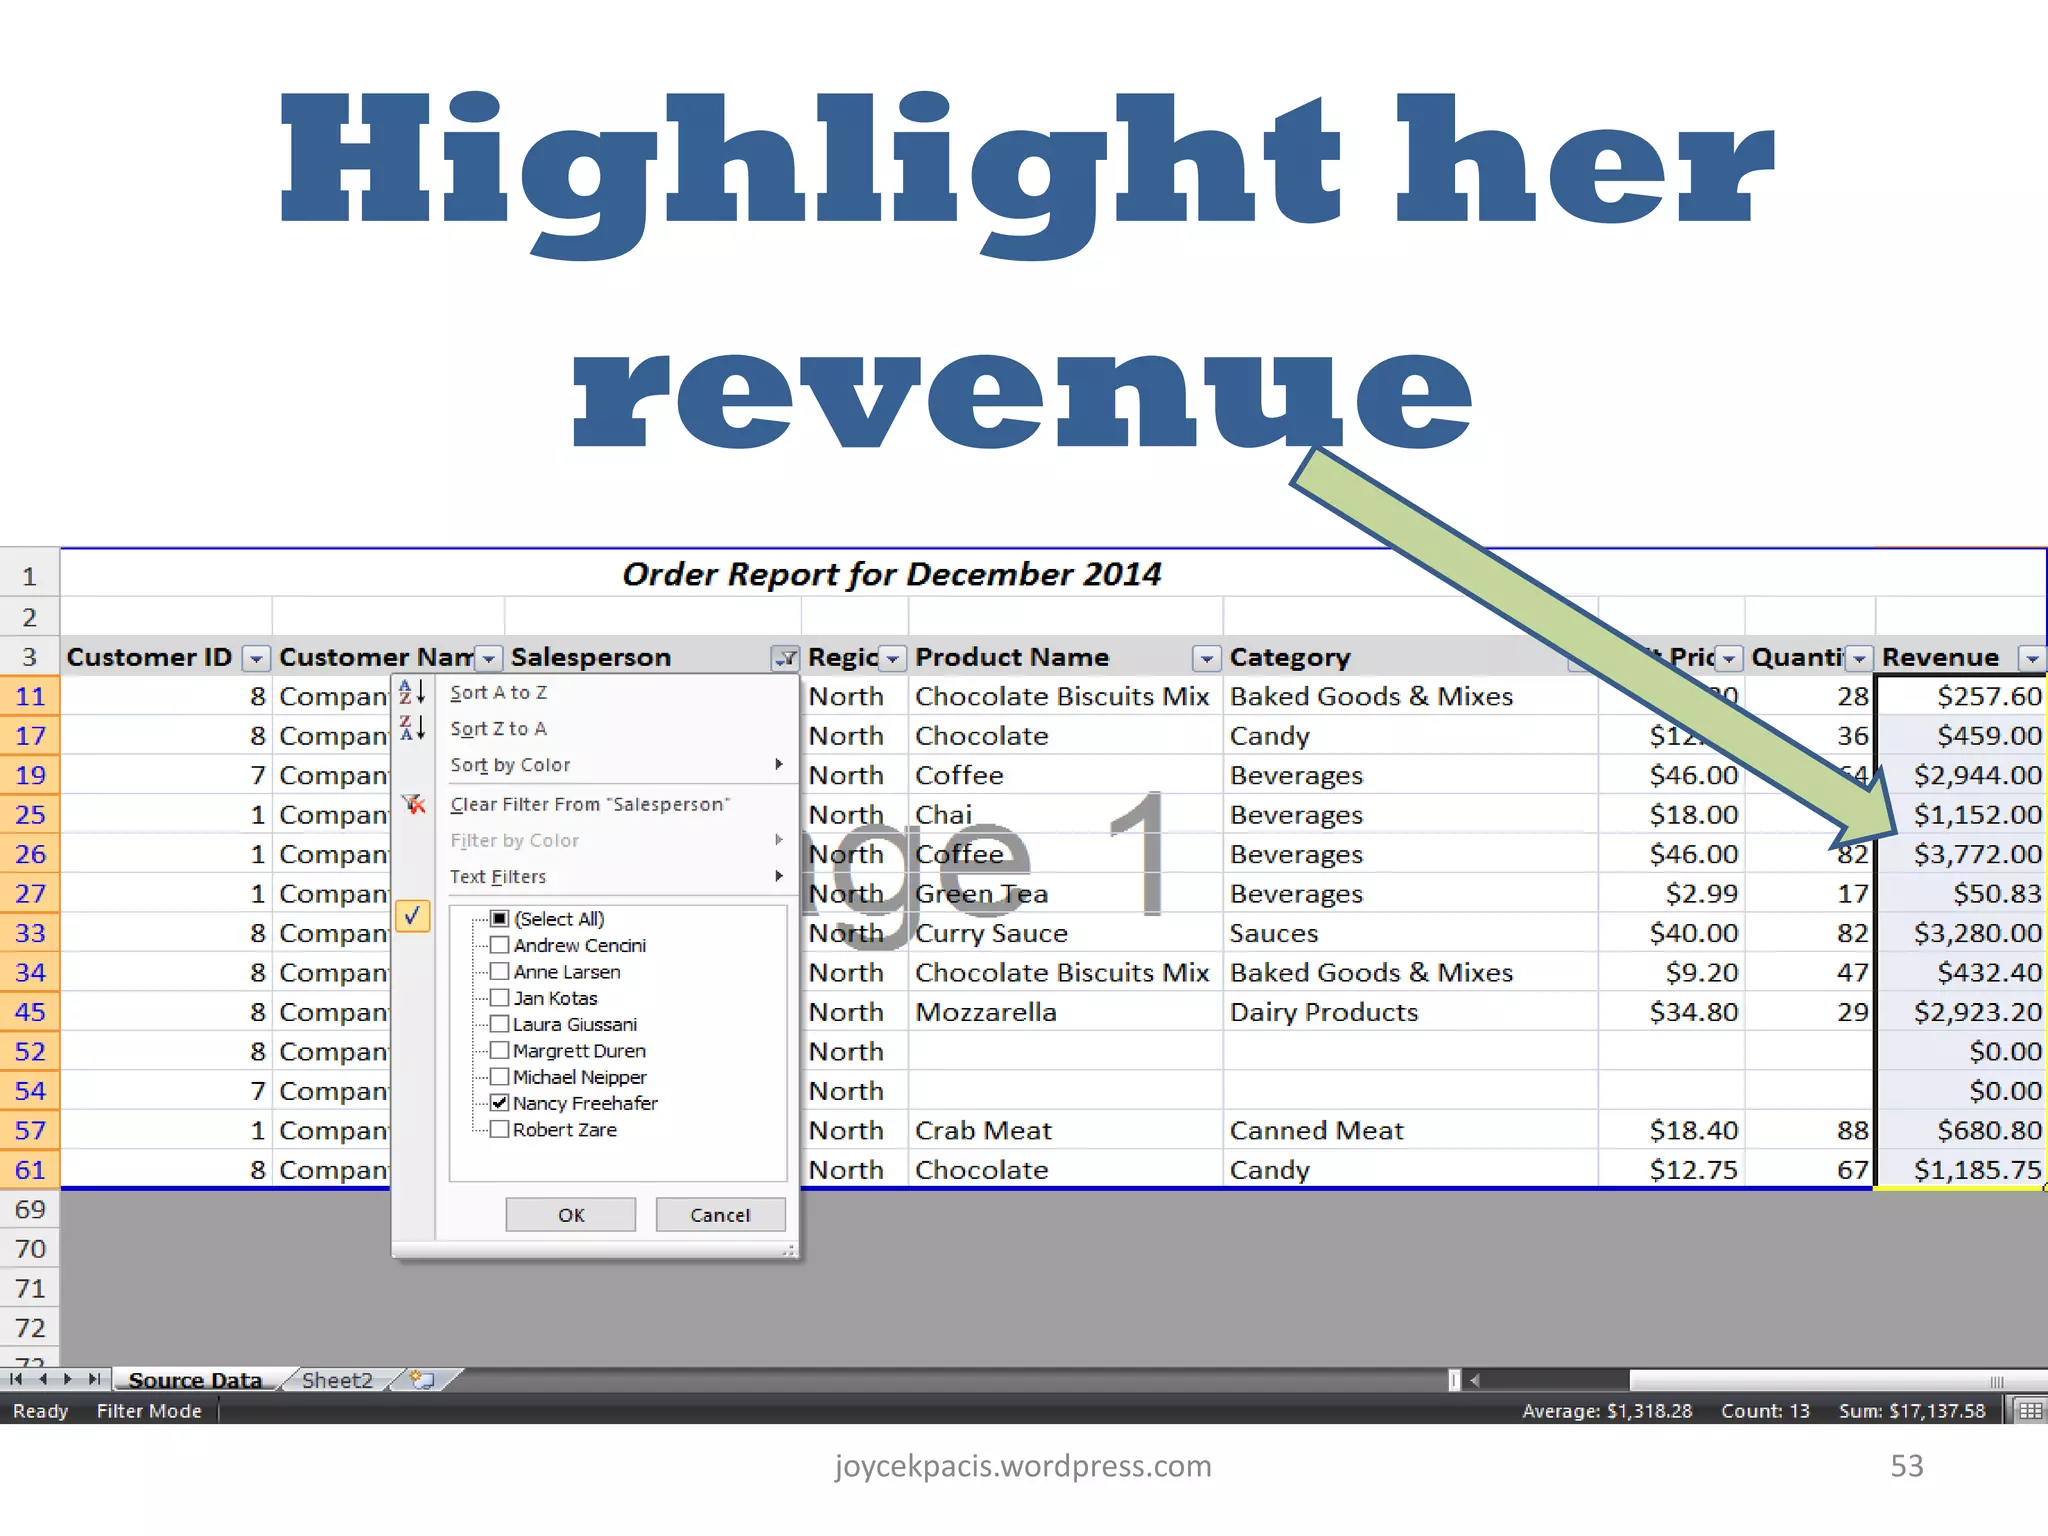Click the $3,772.00 revenue cell
Viewport: 2048px width, 1536px height.
[1961, 854]
